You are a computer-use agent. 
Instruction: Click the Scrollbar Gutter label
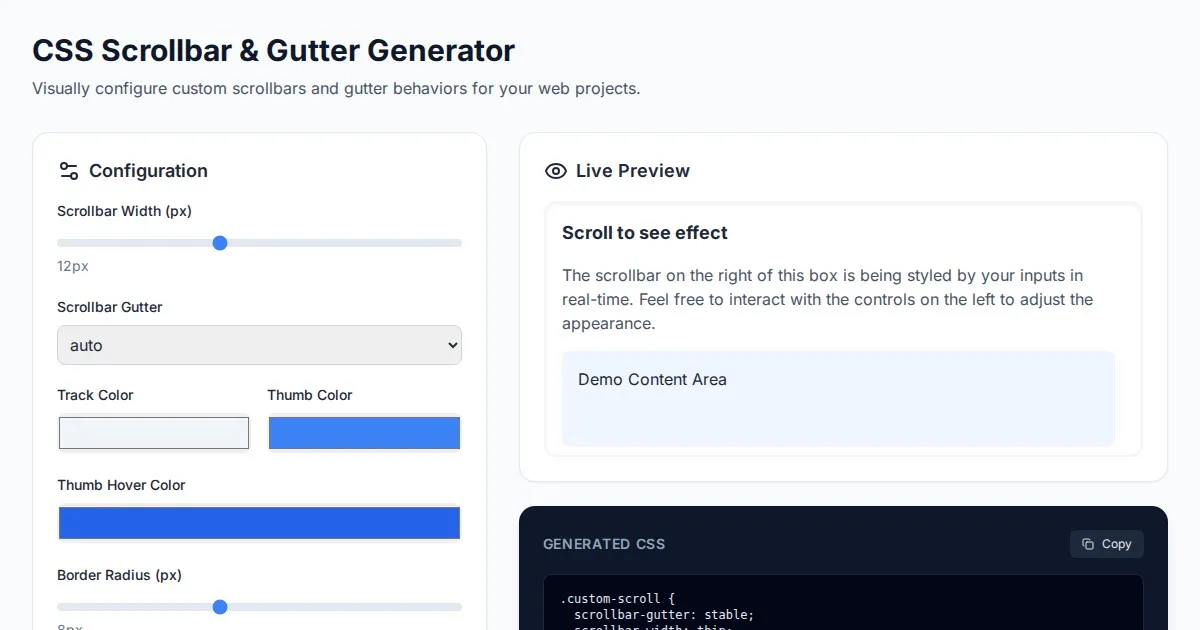[x=110, y=307]
